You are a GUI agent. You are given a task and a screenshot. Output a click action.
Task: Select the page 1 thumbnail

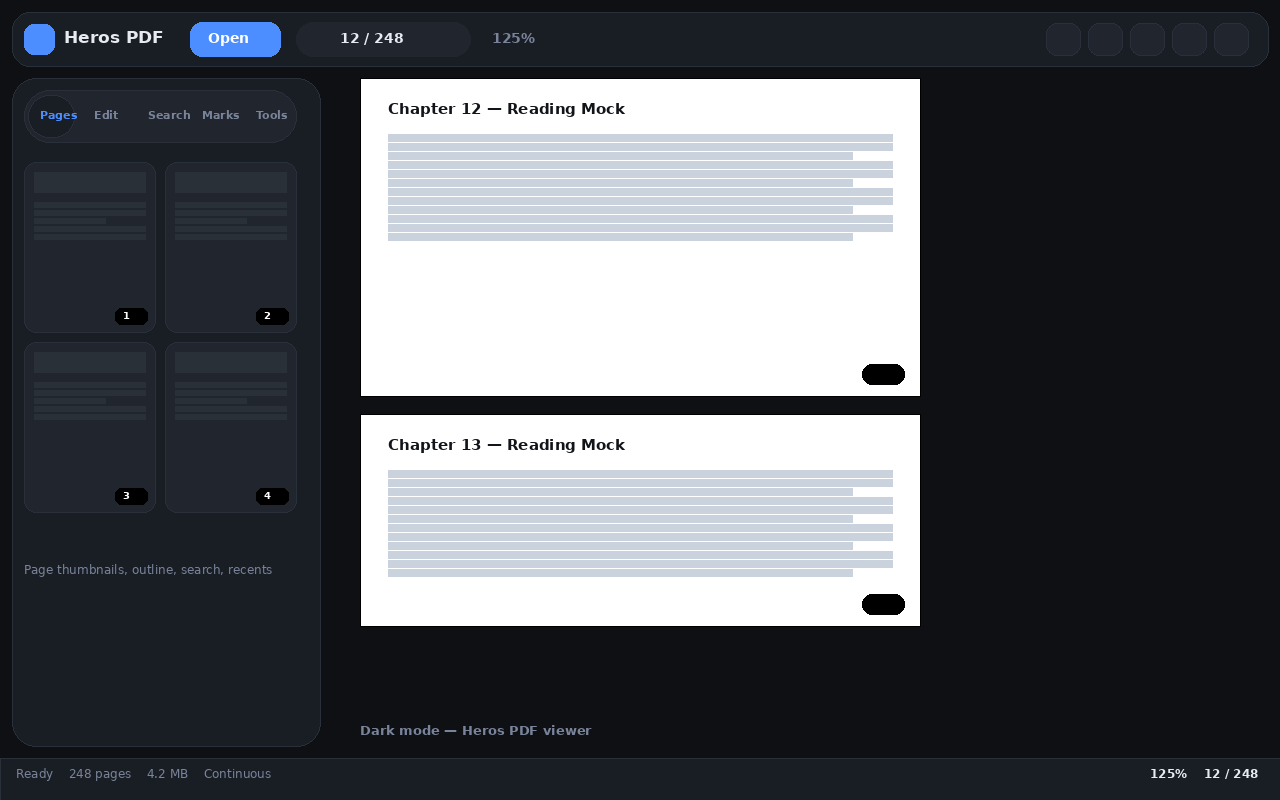pos(90,247)
